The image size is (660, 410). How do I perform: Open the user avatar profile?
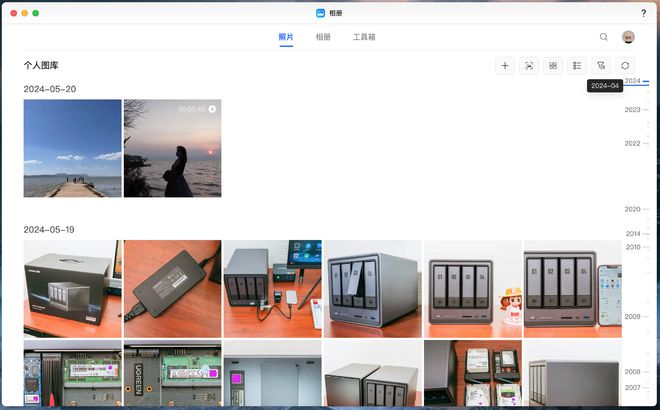(x=628, y=37)
